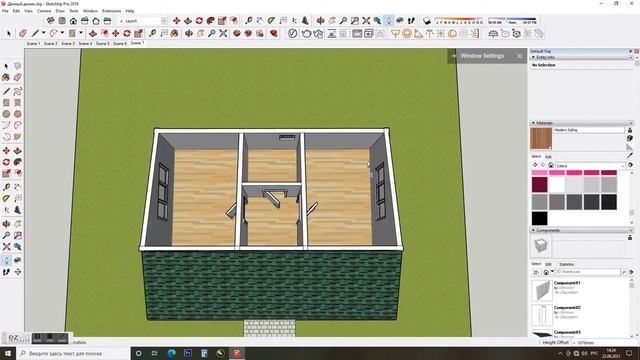The height and width of the screenshot is (360, 640).
Task: Open the component navigation home dropdown arrow
Action: pyautogui.click(x=552, y=272)
